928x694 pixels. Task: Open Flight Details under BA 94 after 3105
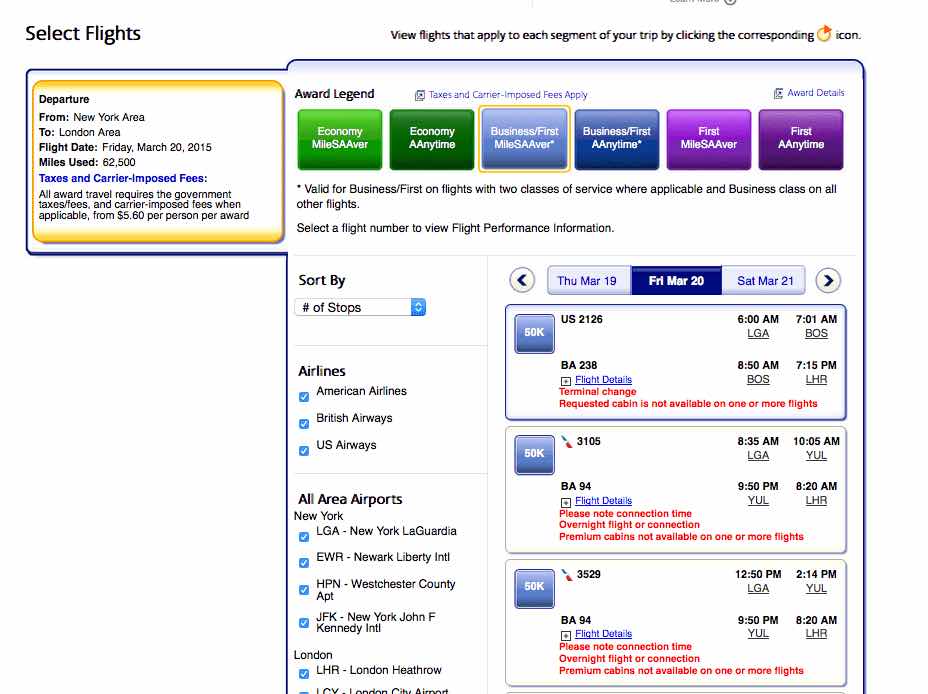[603, 501]
